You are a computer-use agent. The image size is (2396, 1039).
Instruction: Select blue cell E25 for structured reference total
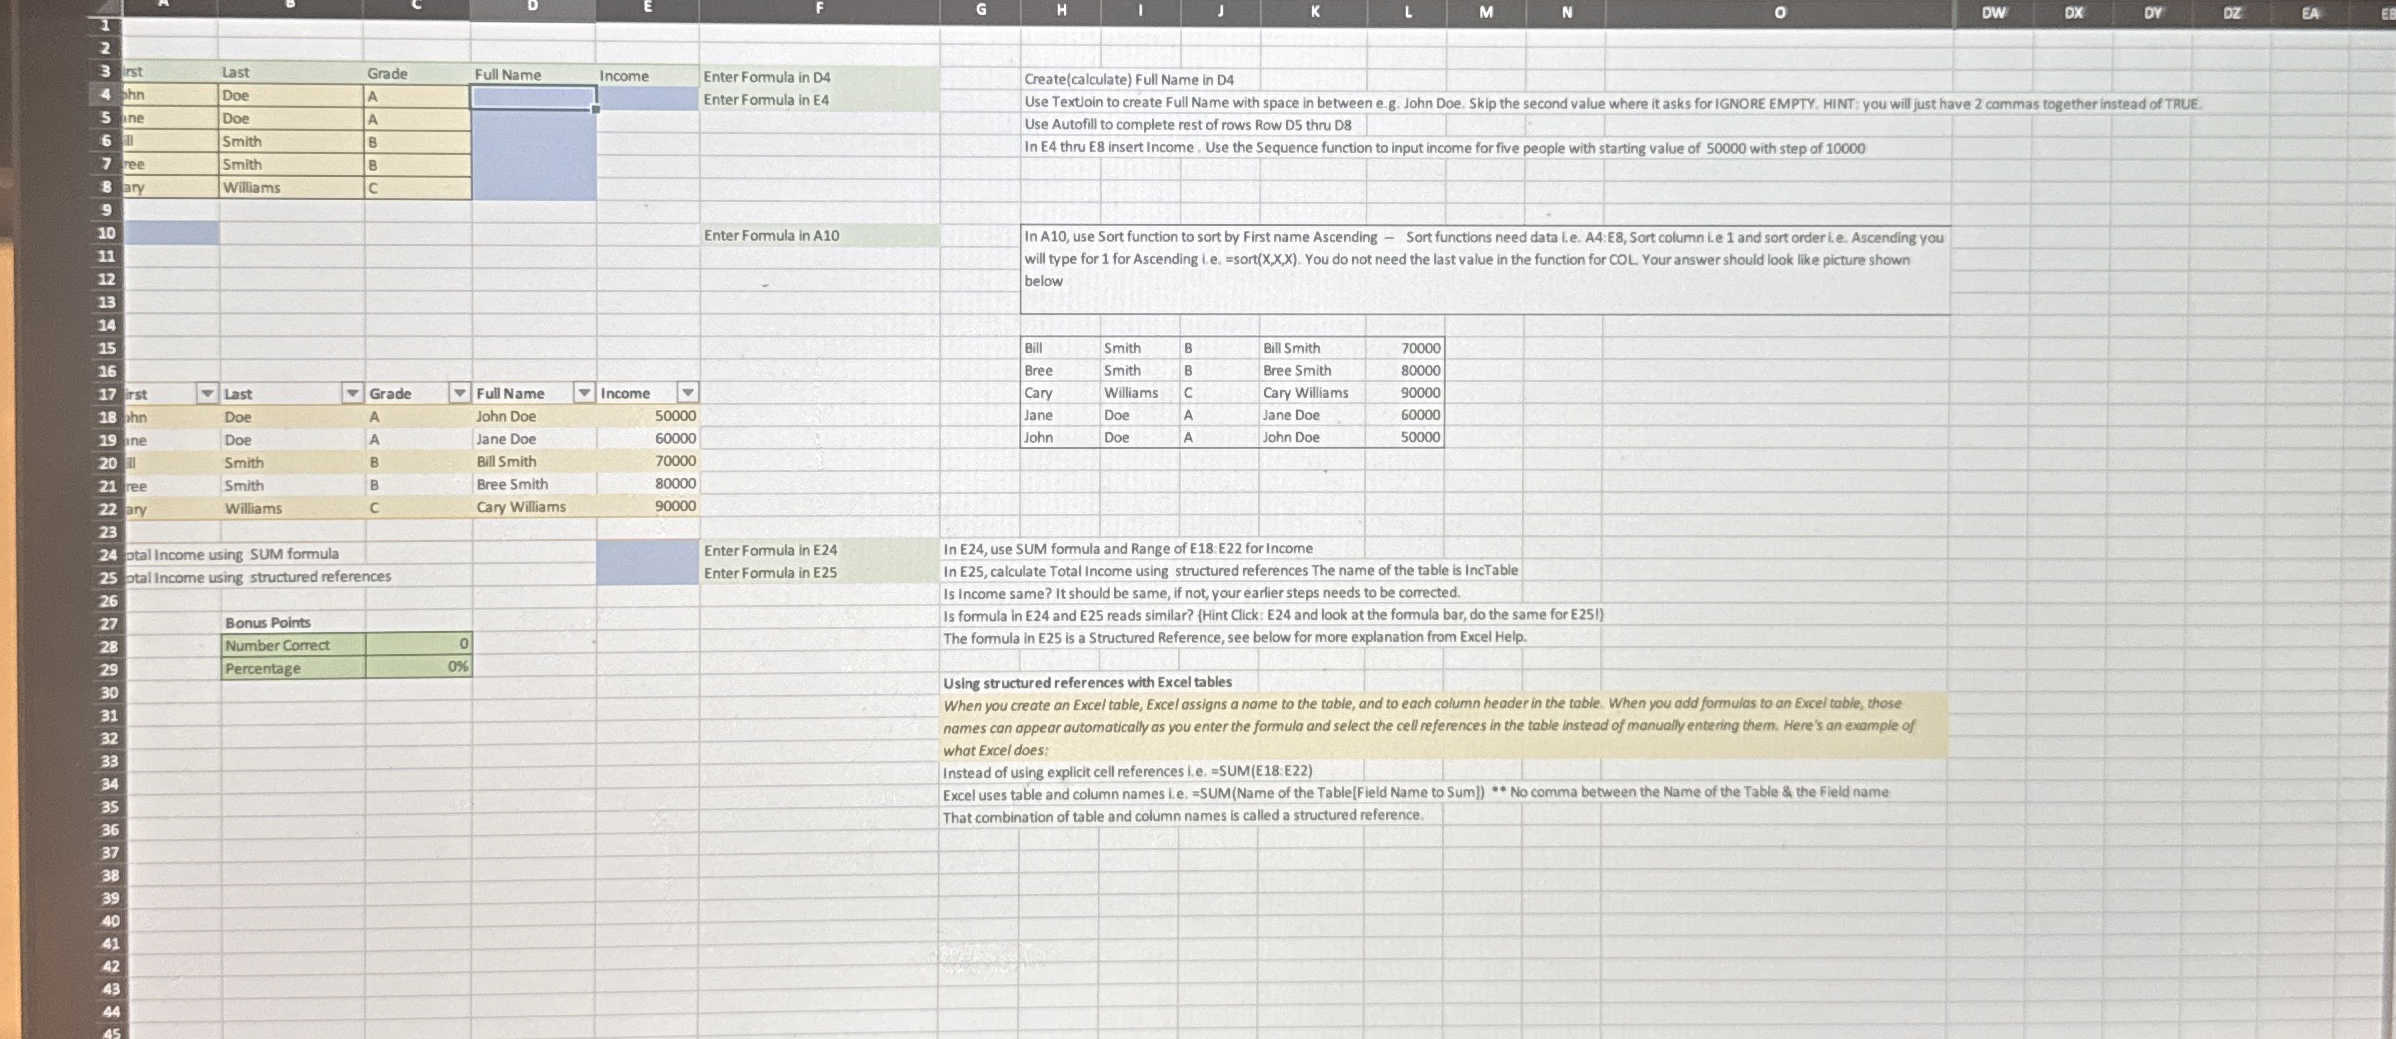click(x=648, y=573)
